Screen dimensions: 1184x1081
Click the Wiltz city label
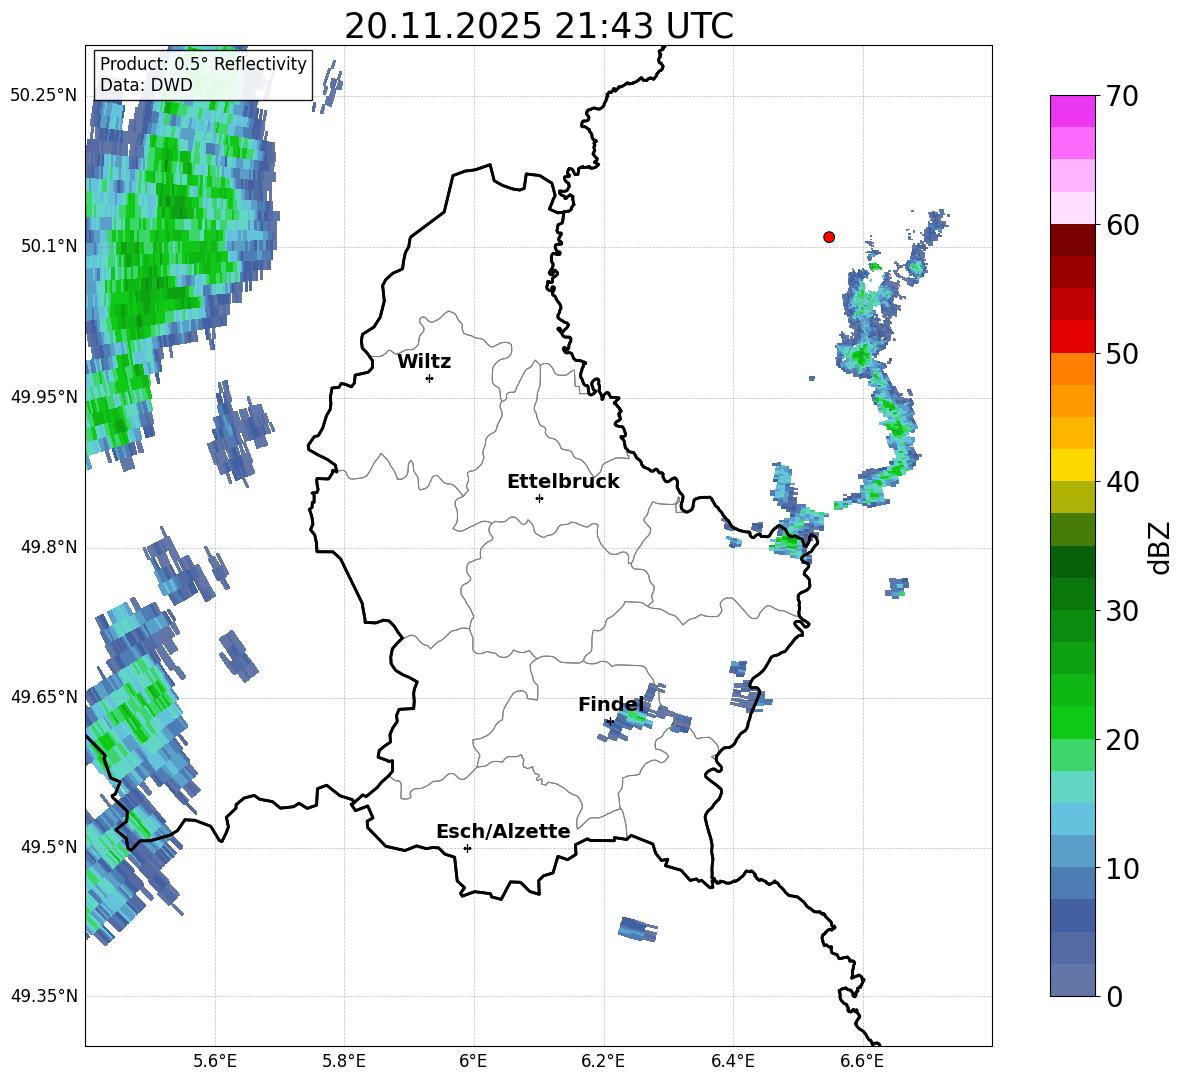[424, 362]
